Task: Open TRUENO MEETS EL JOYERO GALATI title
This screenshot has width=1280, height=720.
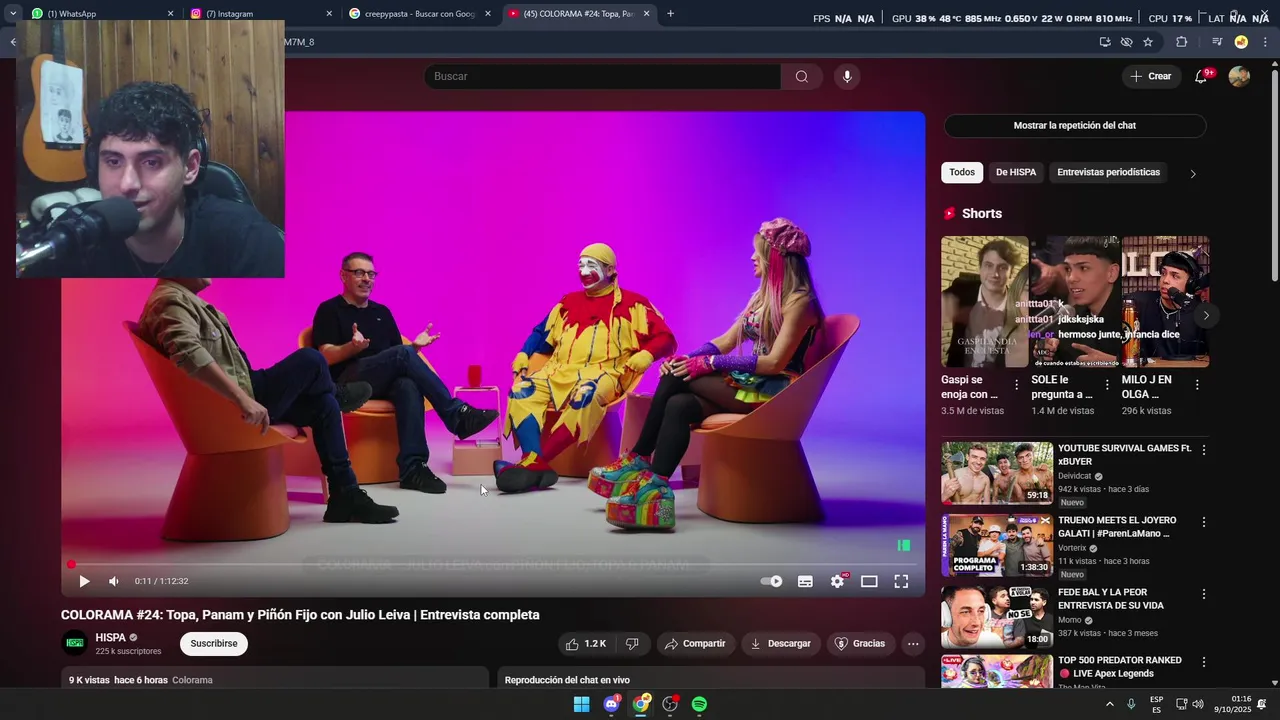Action: coord(1117,527)
